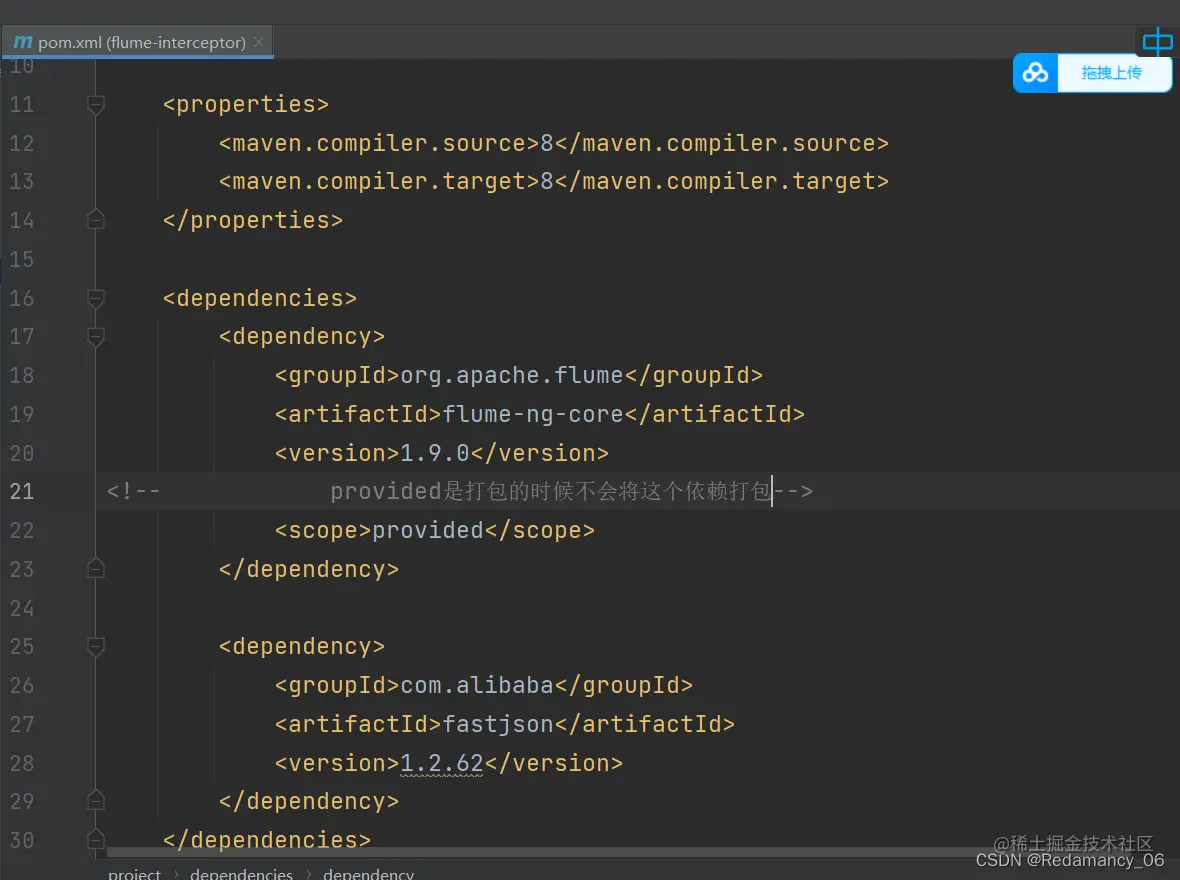The image size is (1180, 880).
Task: Click the <dependencies> opening tag
Action: [260, 299]
